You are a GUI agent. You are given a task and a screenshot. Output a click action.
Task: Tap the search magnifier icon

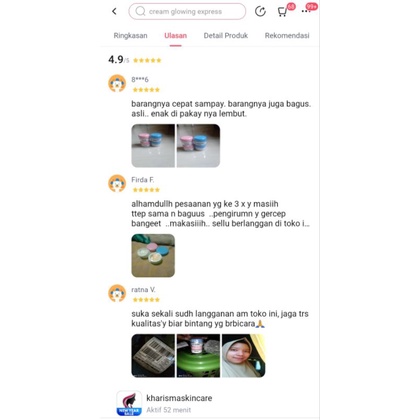[140, 11]
